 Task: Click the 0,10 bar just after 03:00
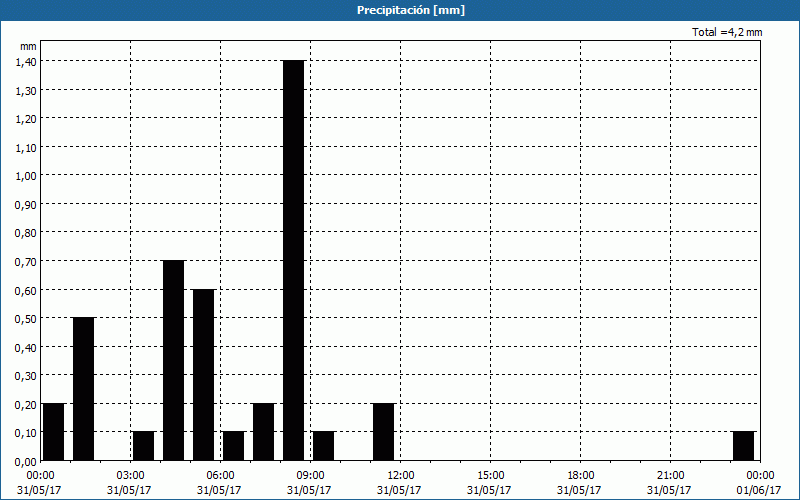143,446
